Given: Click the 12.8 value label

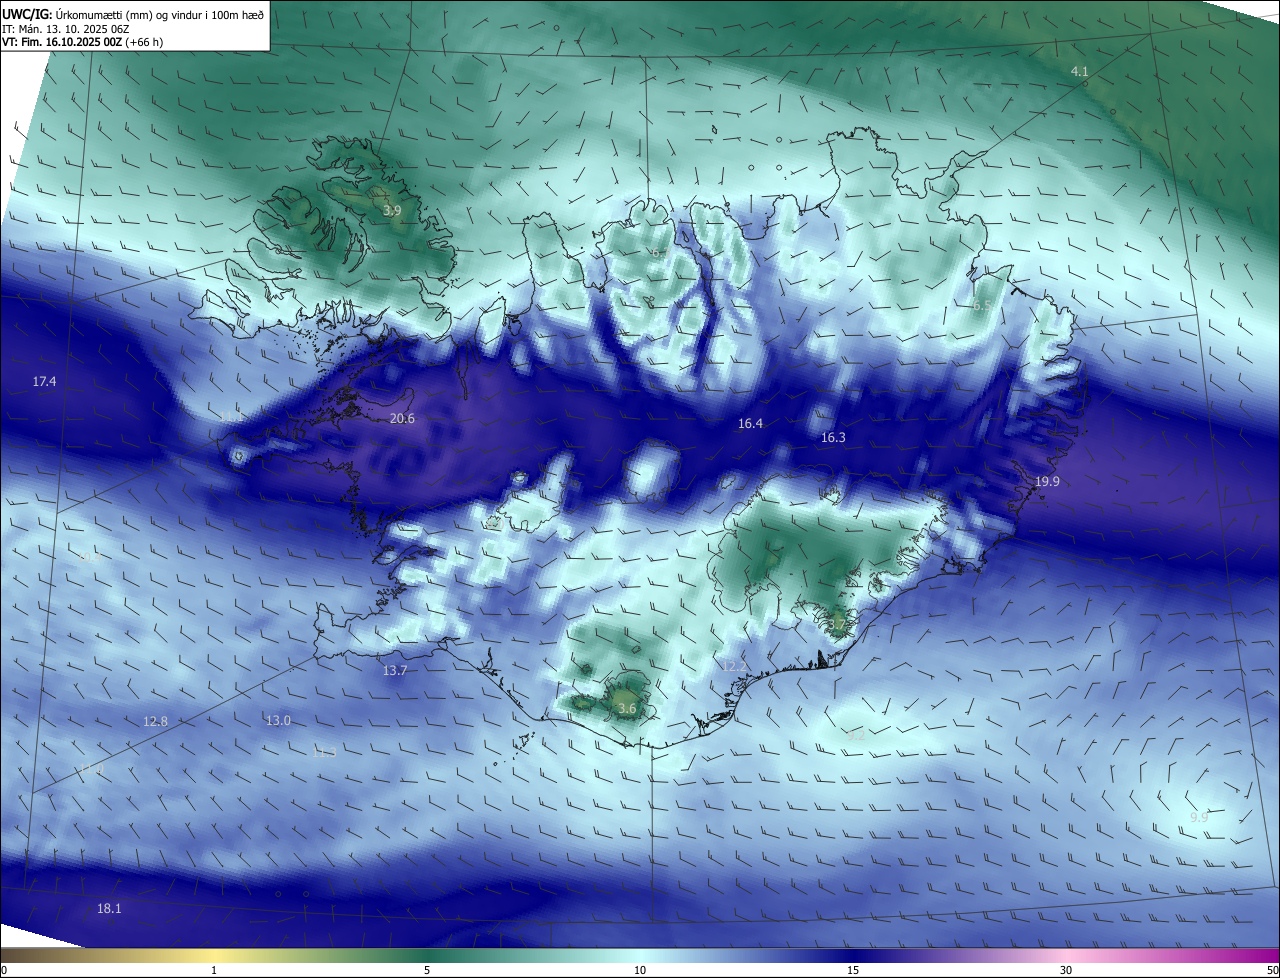Looking at the screenshot, I should pyautogui.click(x=155, y=721).
